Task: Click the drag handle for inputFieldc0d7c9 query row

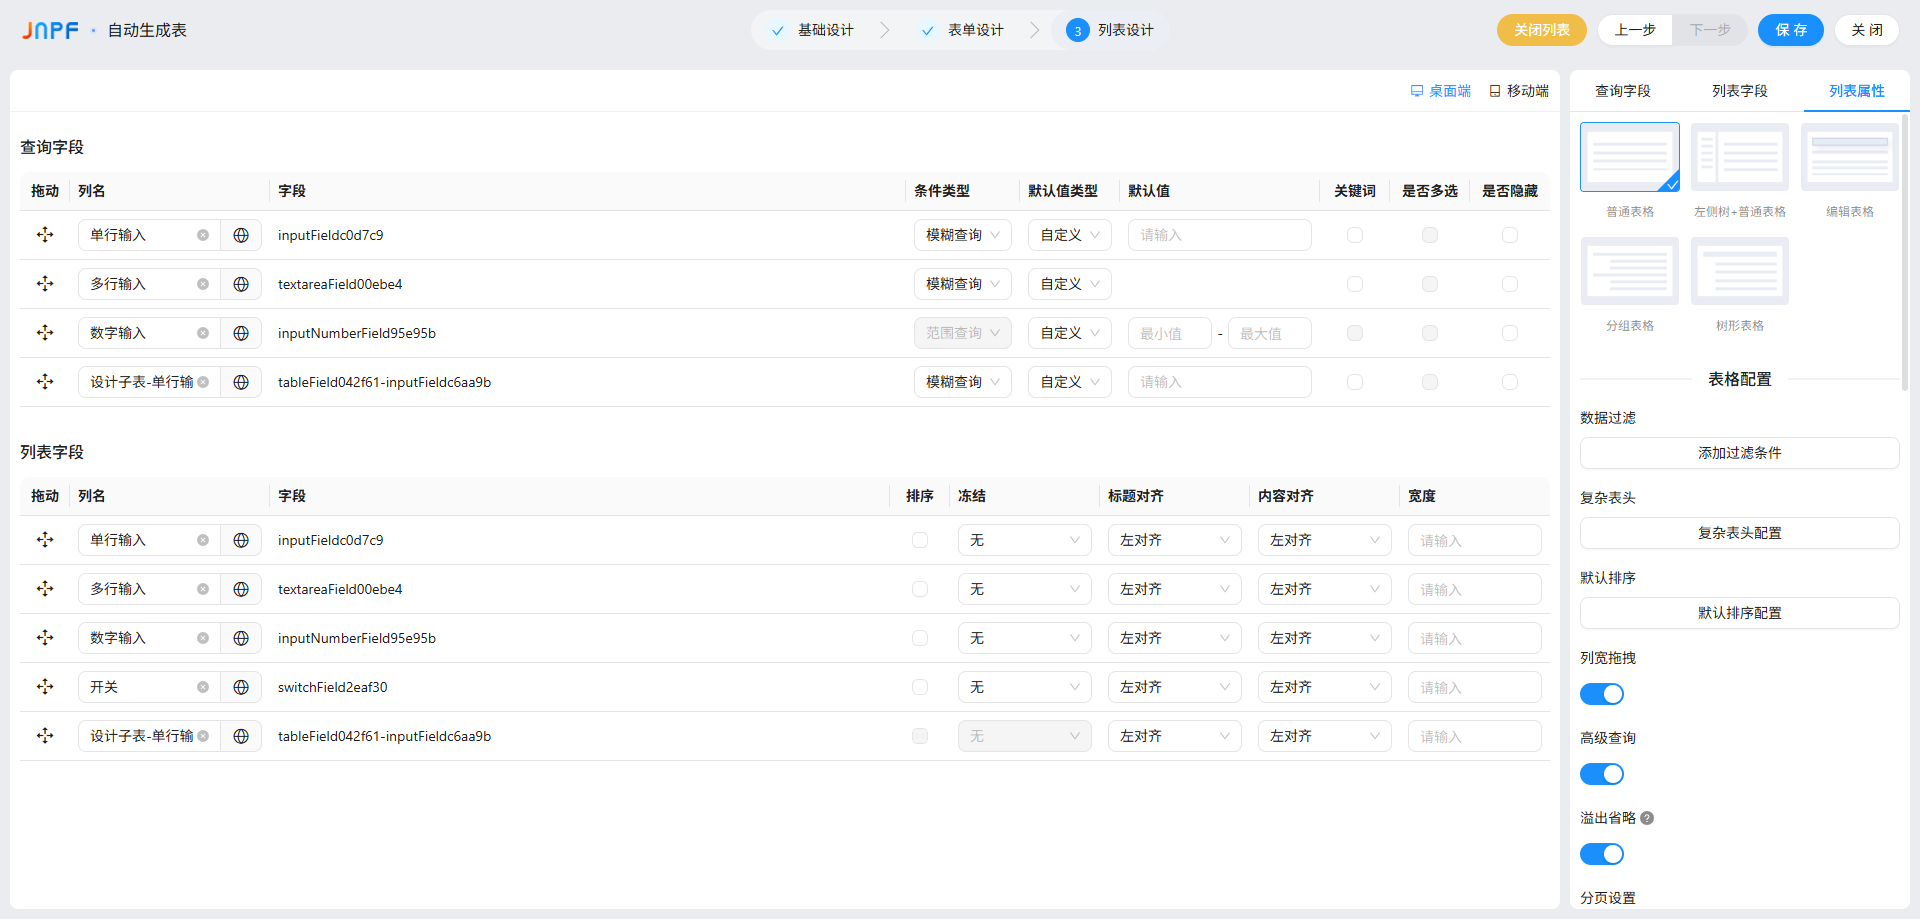Action: (45, 235)
